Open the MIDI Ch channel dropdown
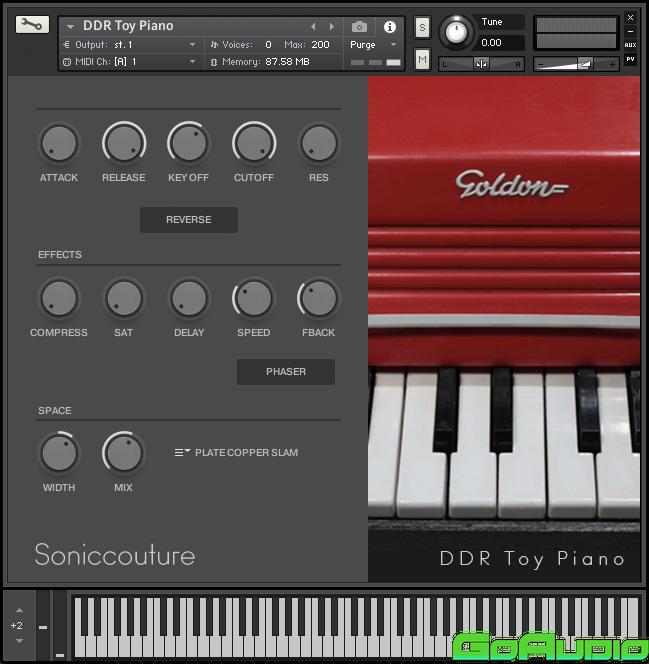 point(130,62)
